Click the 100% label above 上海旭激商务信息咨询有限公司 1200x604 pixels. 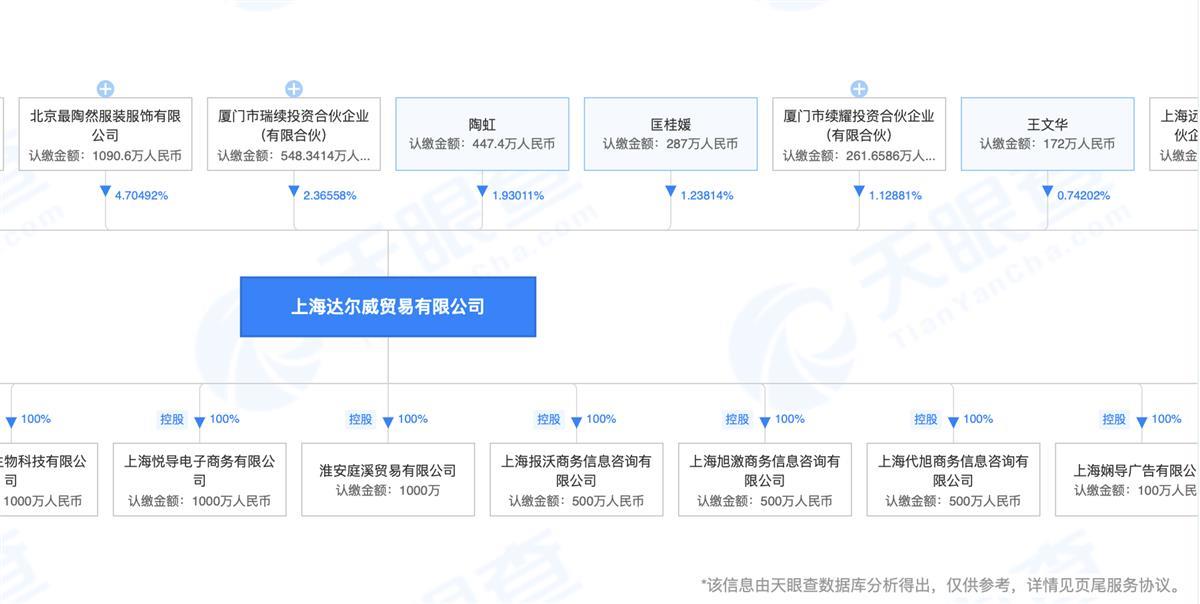(x=790, y=419)
